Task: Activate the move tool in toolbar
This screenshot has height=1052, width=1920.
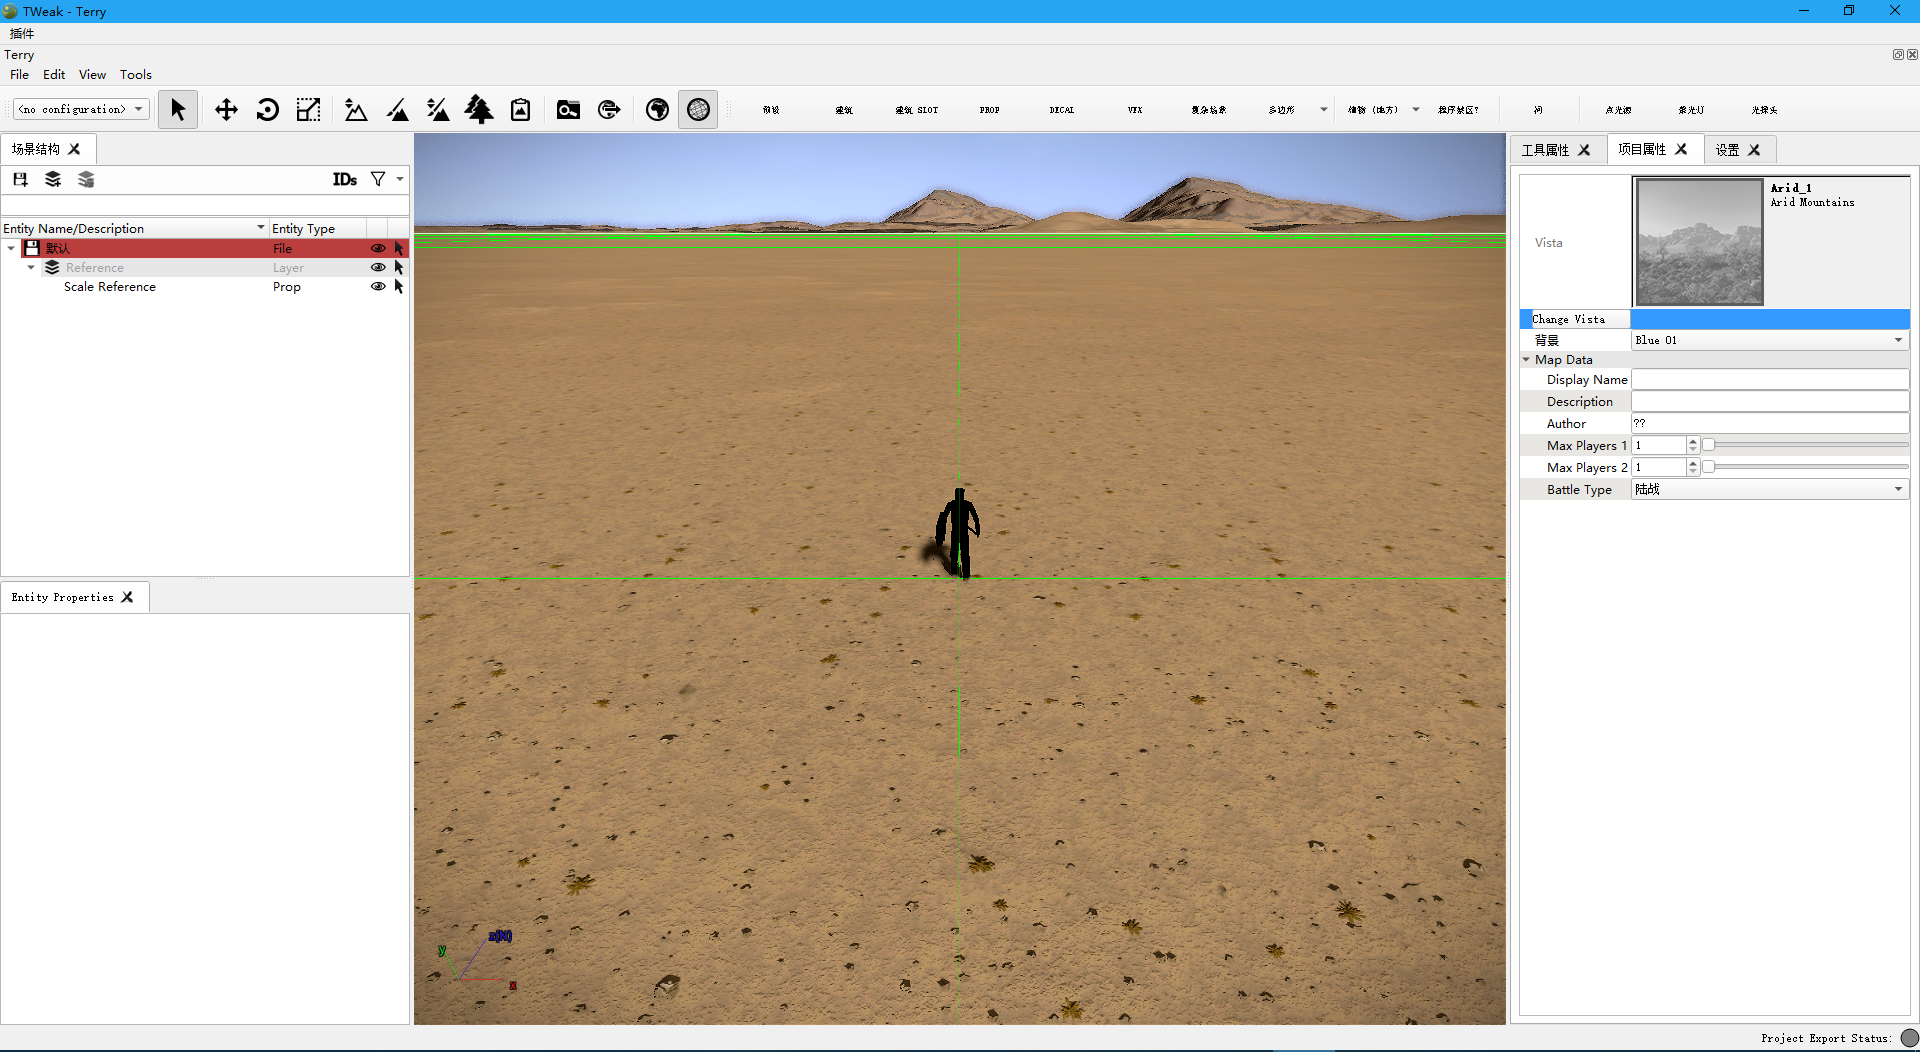Action: pos(226,109)
